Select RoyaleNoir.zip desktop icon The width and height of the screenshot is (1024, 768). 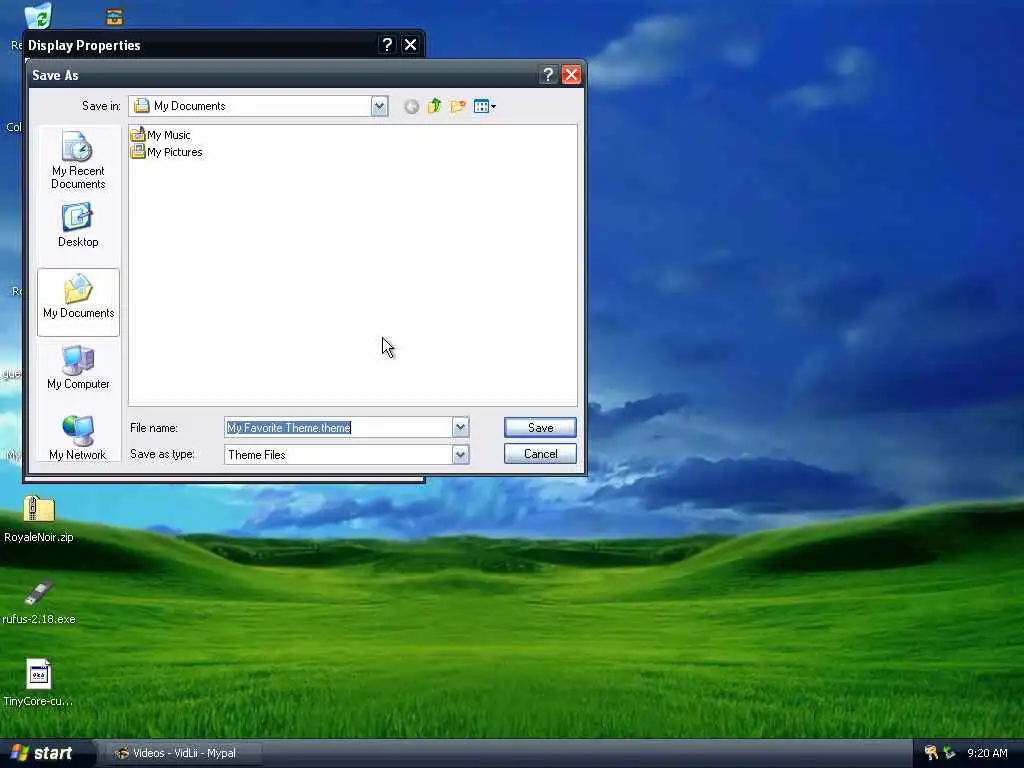(39, 520)
